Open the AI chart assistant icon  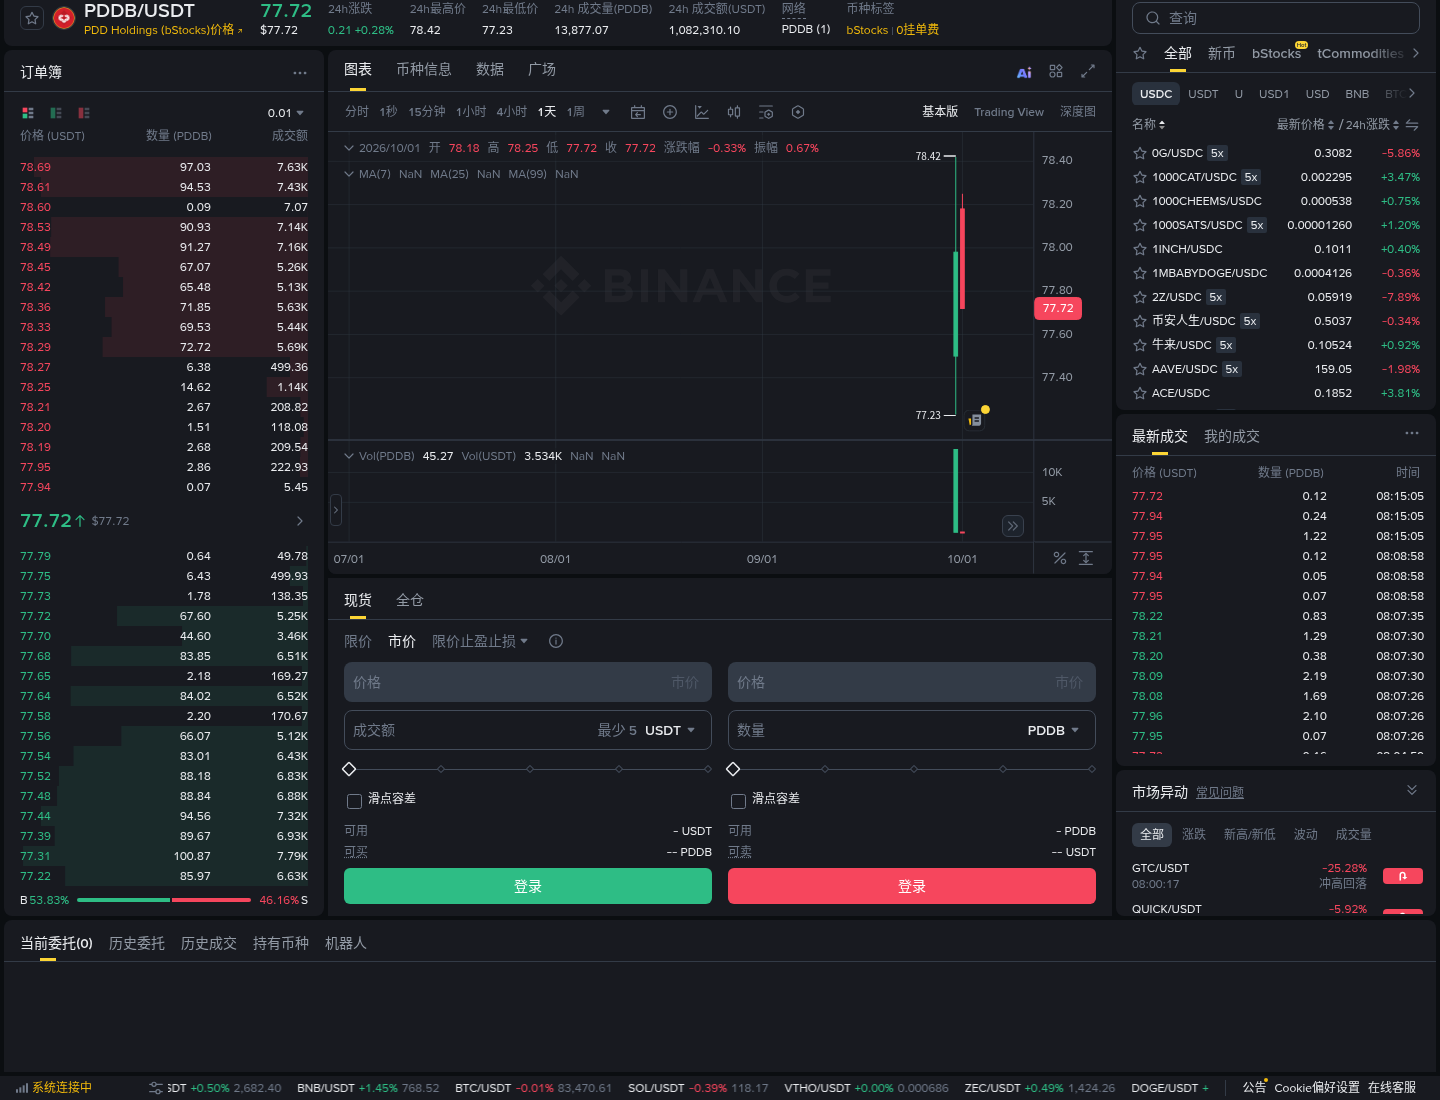coord(1024,72)
